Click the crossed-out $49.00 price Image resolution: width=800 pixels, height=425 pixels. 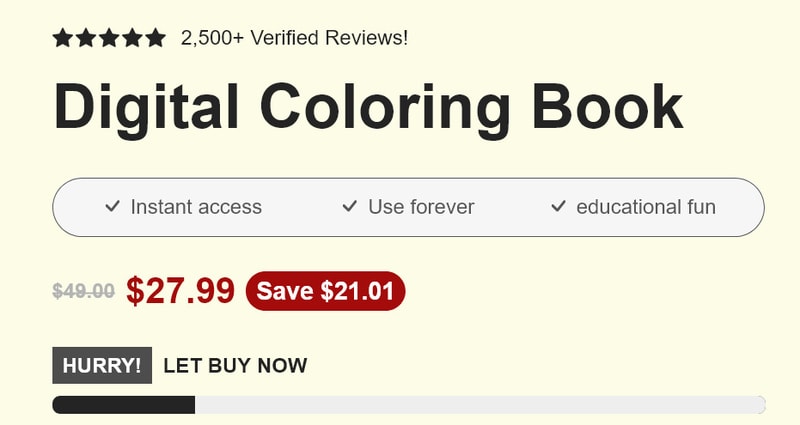tap(84, 291)
